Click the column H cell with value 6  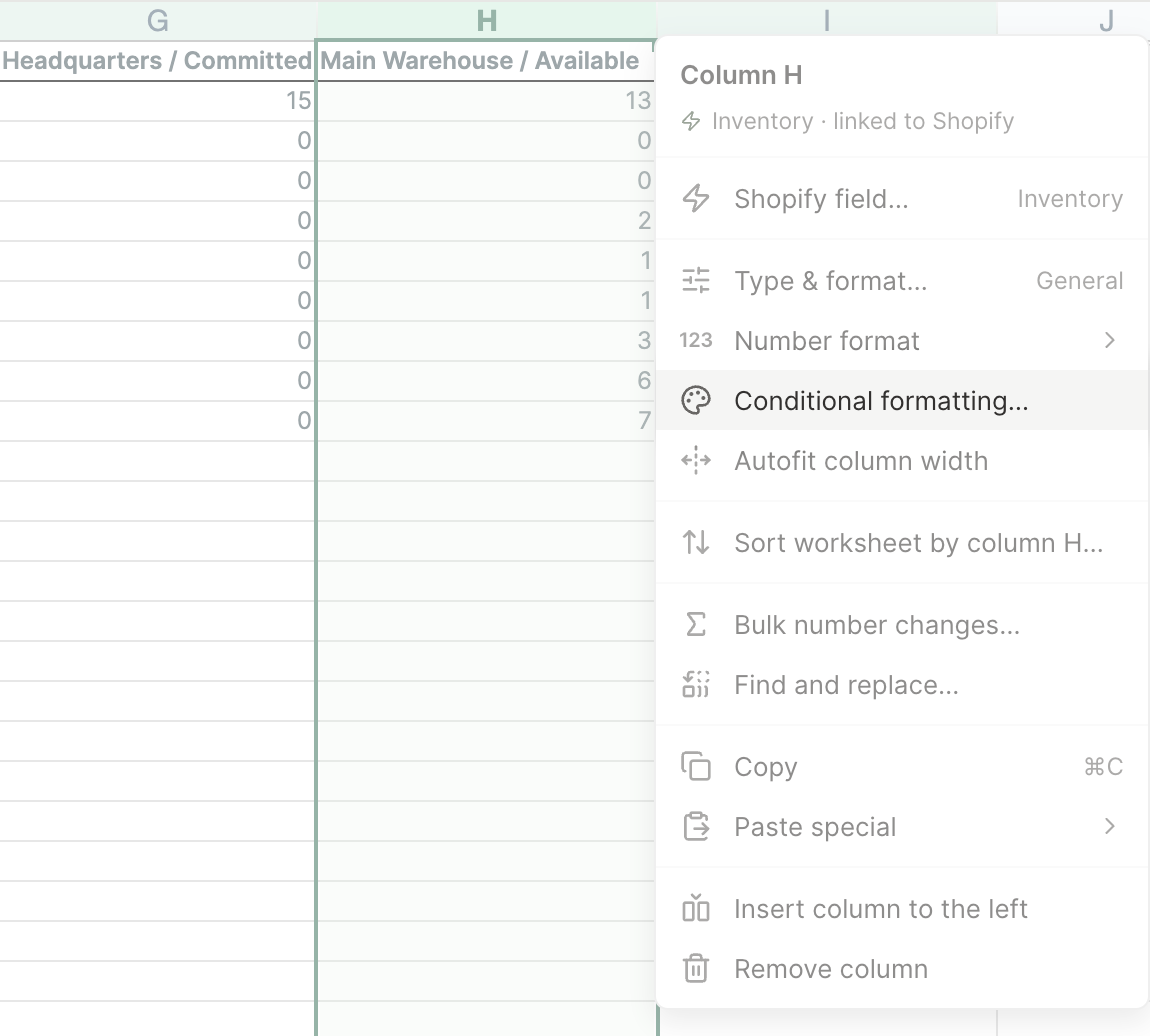coord(486,381)
